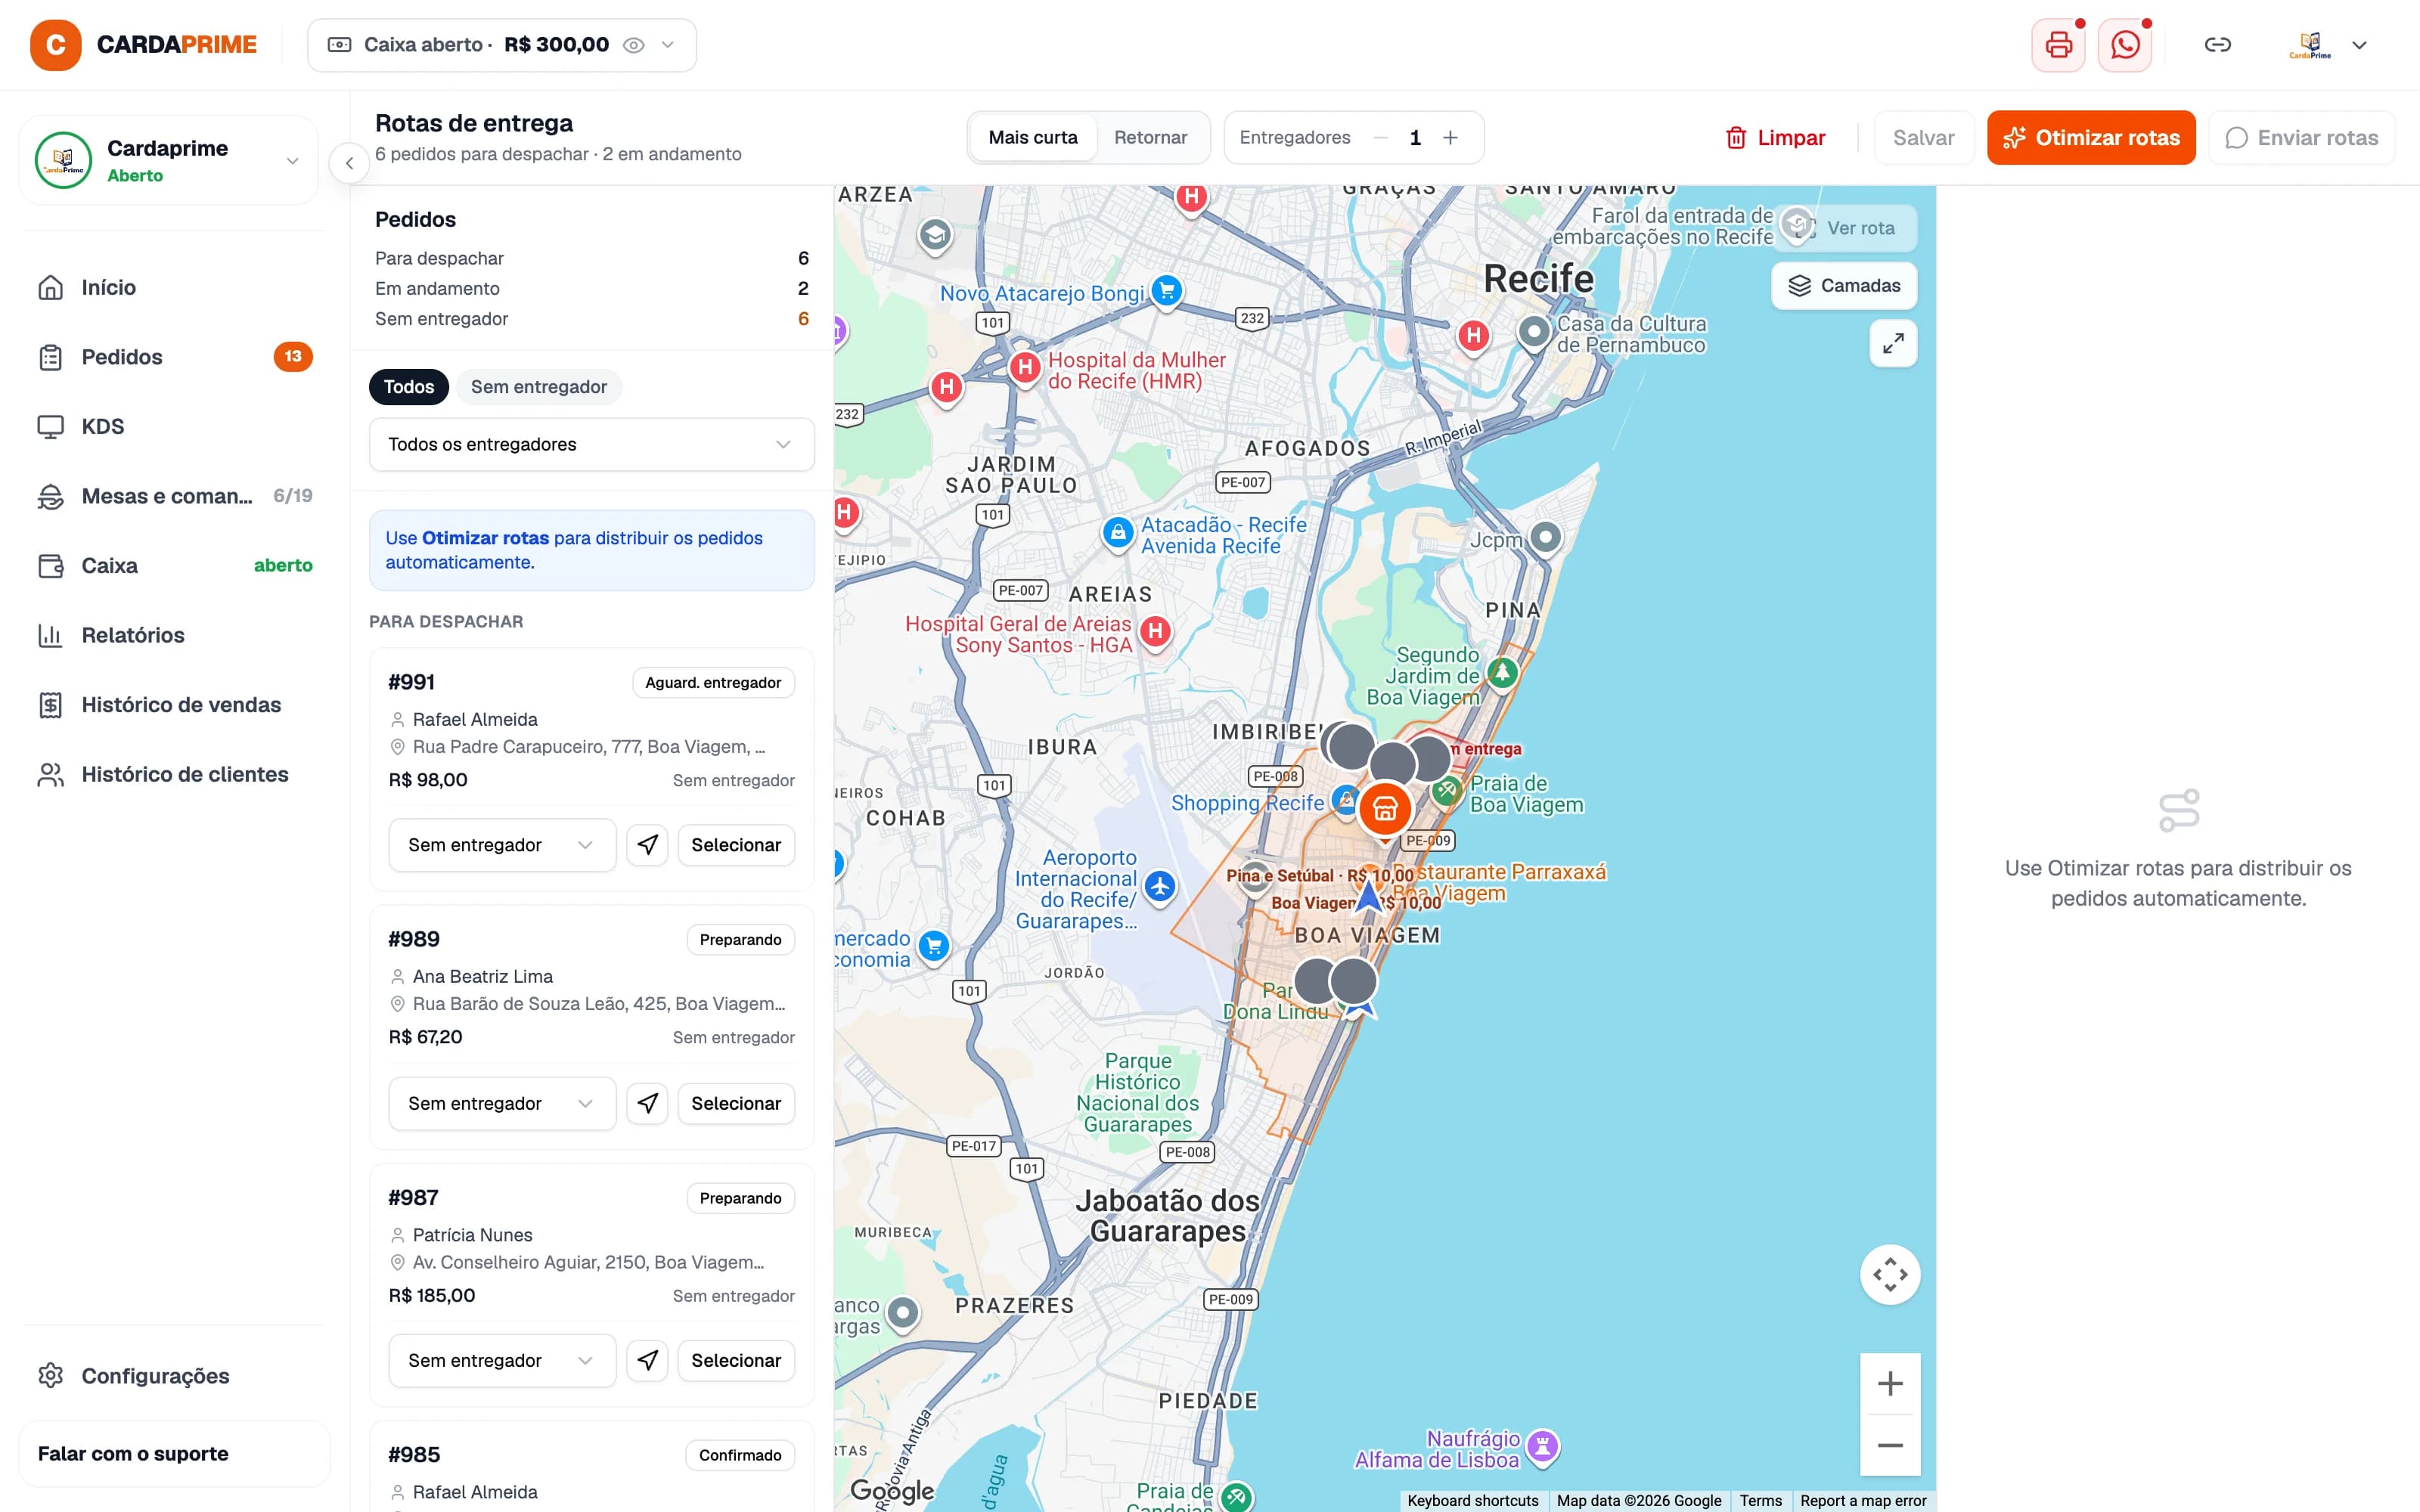The image size is (2420, 1512).
Task: Click the Atacadão - Recife map pin
Action: click(1118, 532)
